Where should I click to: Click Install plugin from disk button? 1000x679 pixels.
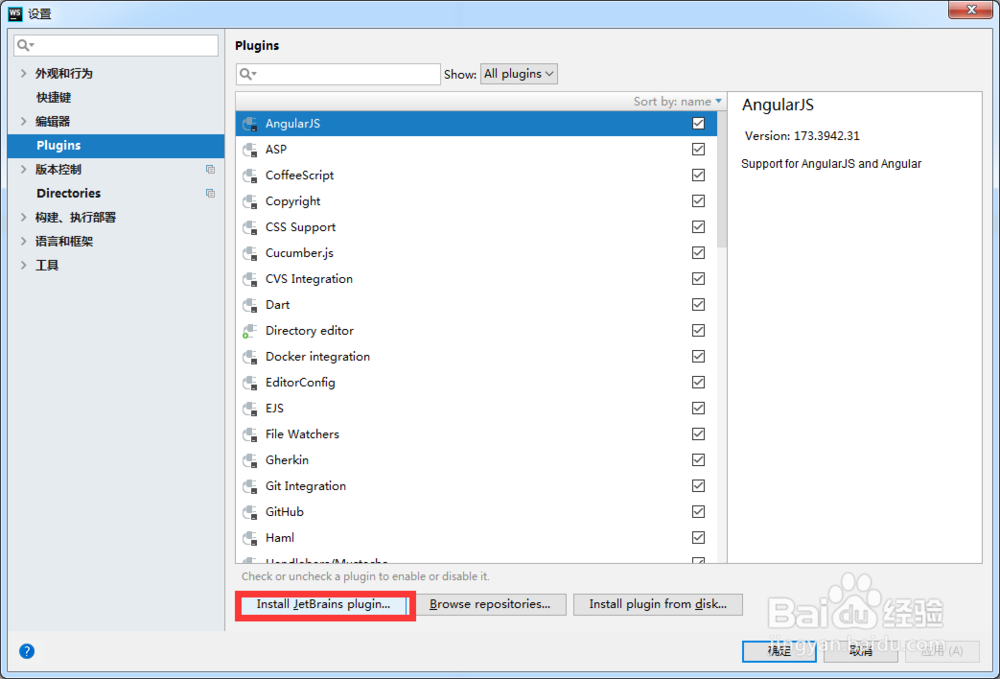pos(658,604)
